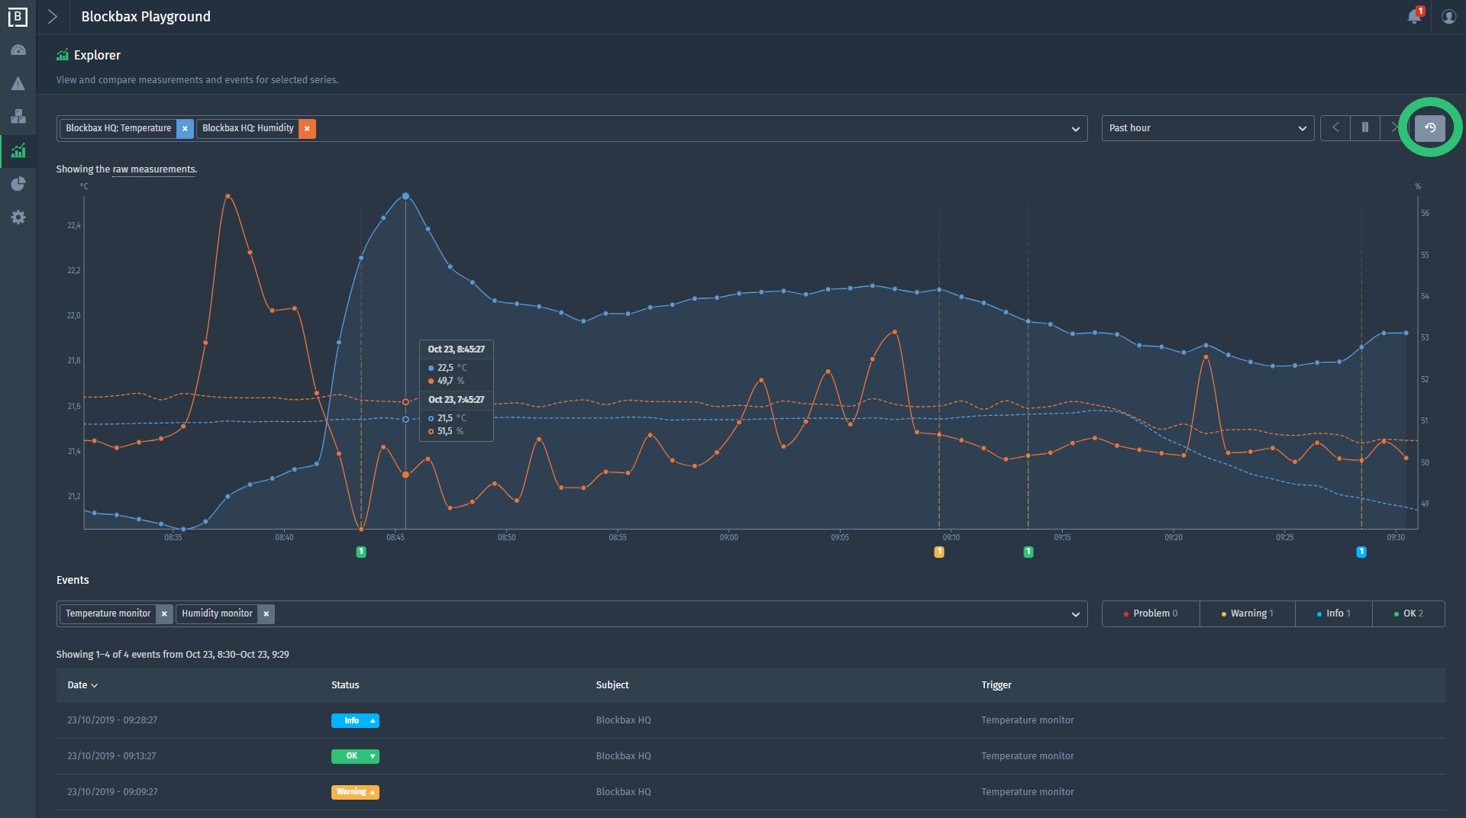Open the settings gear icon in sidebar
The height and width of the screenshot is (818, 1466).
pyautogui.click(x=18, y=217)
